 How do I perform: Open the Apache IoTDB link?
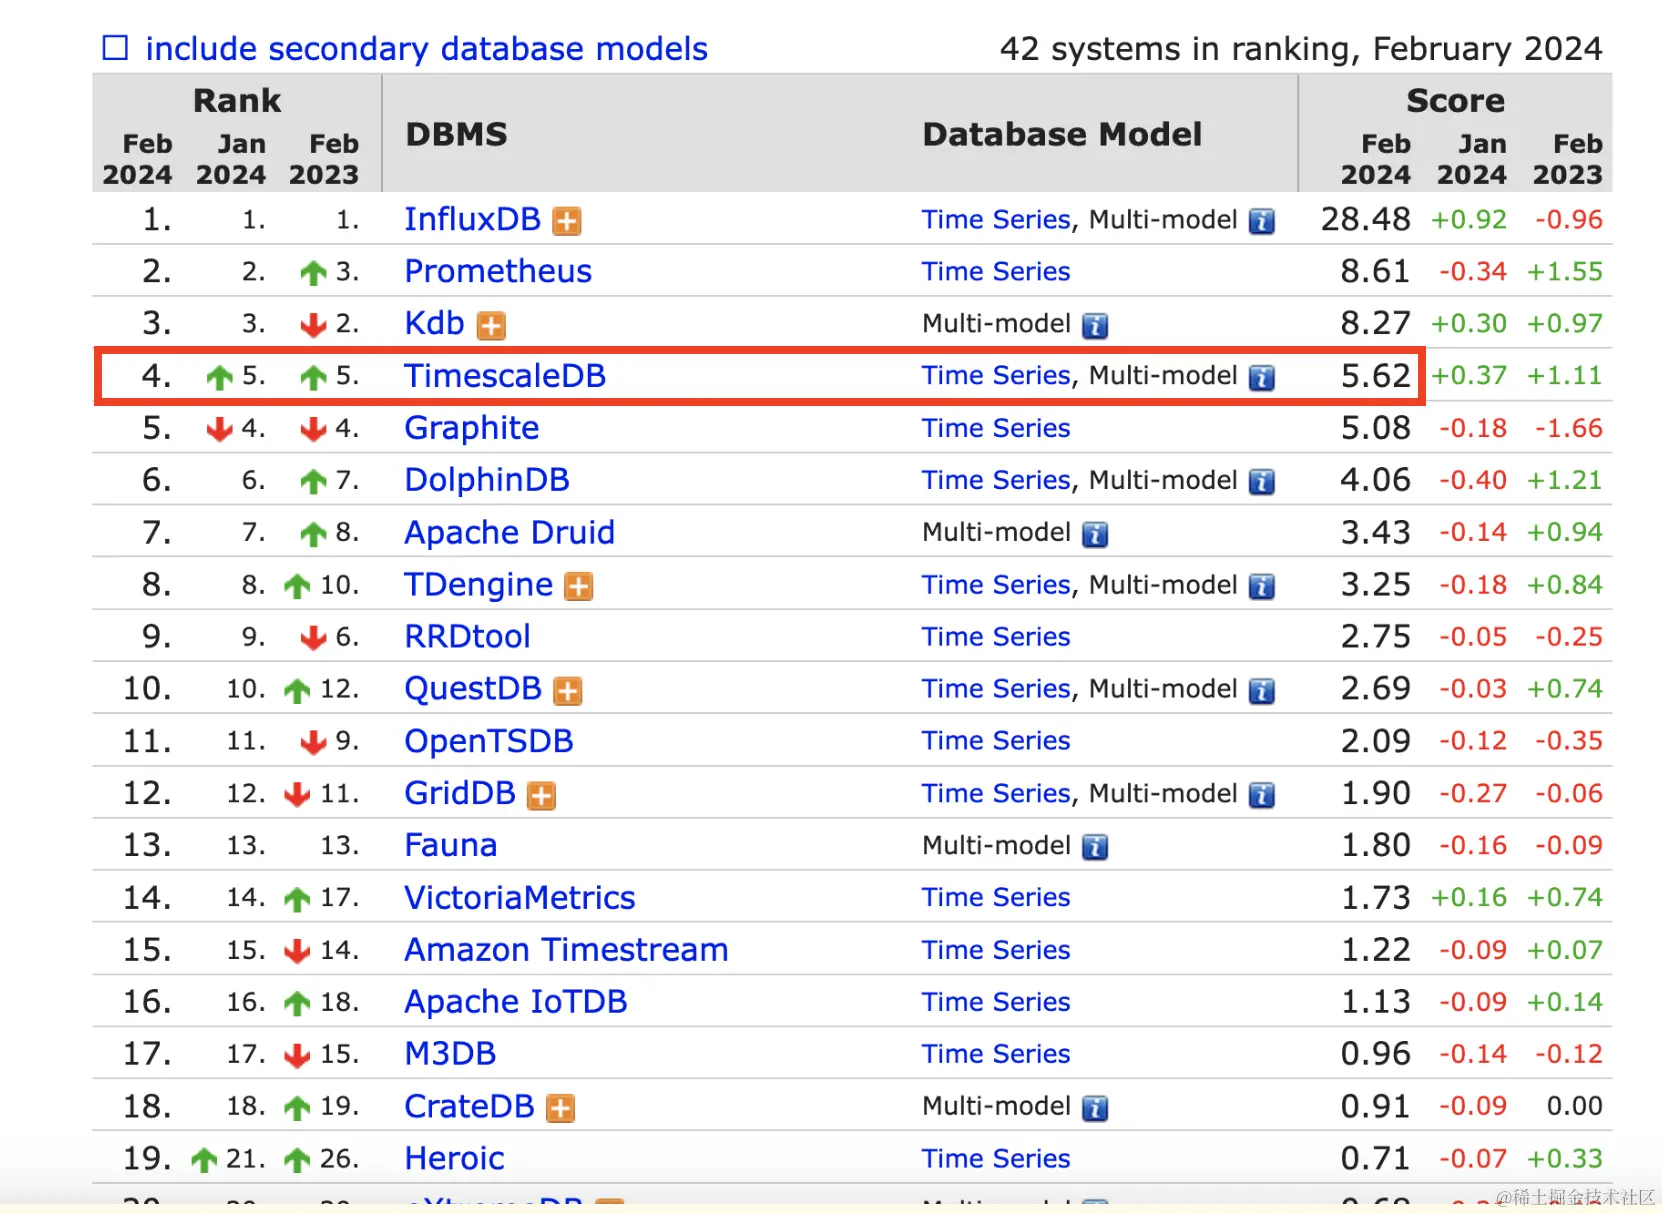[x=516, y=1001]
